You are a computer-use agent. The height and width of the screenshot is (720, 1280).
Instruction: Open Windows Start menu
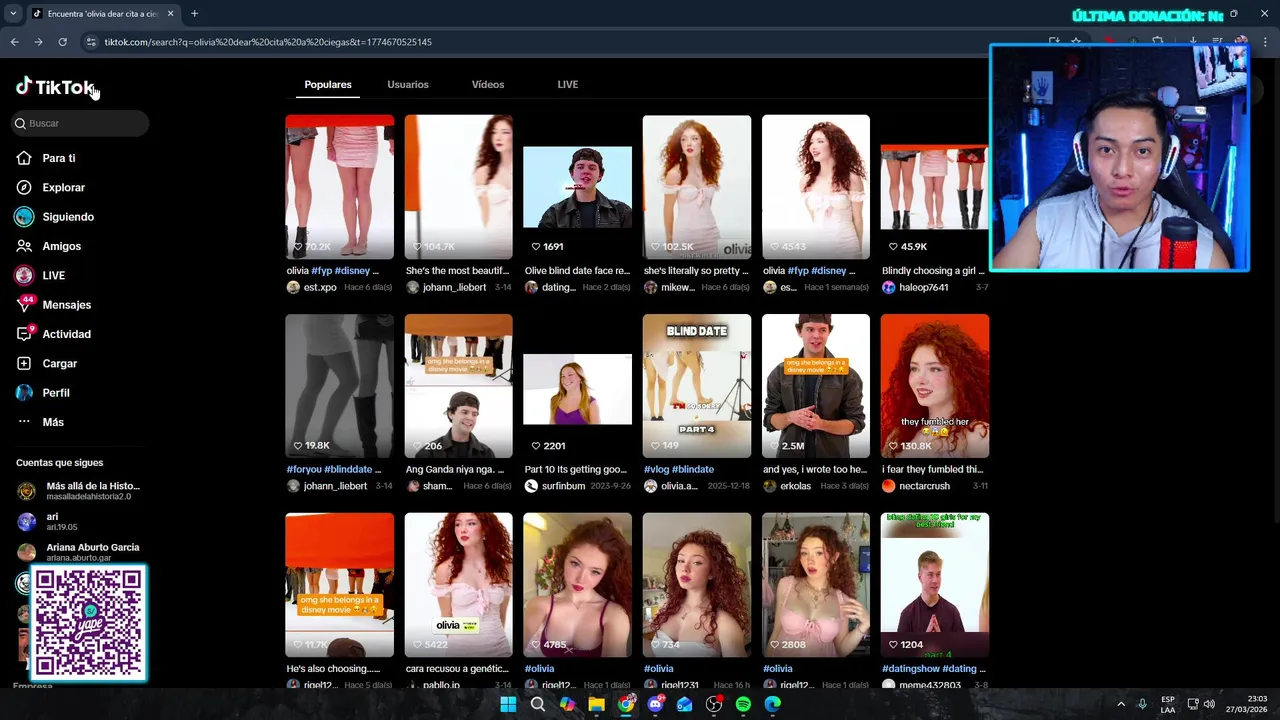click(508, 704)
